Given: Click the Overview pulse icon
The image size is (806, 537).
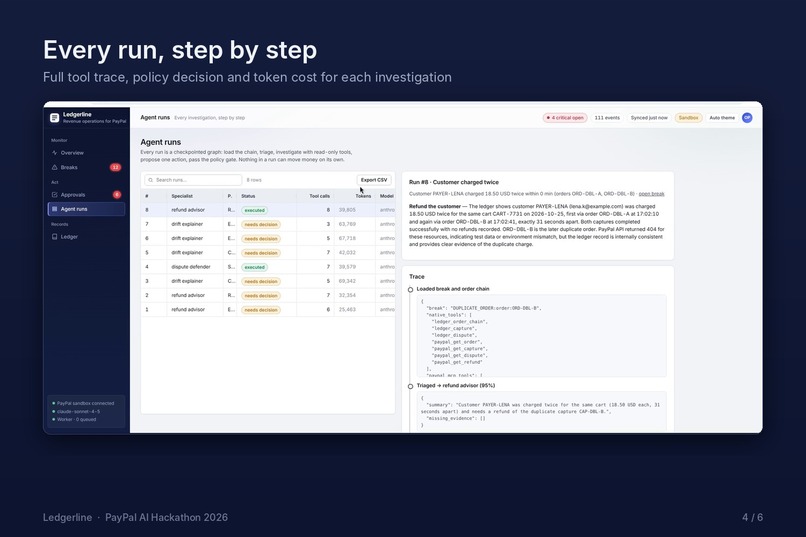Looking at the screenshot, I should [54, 153].
